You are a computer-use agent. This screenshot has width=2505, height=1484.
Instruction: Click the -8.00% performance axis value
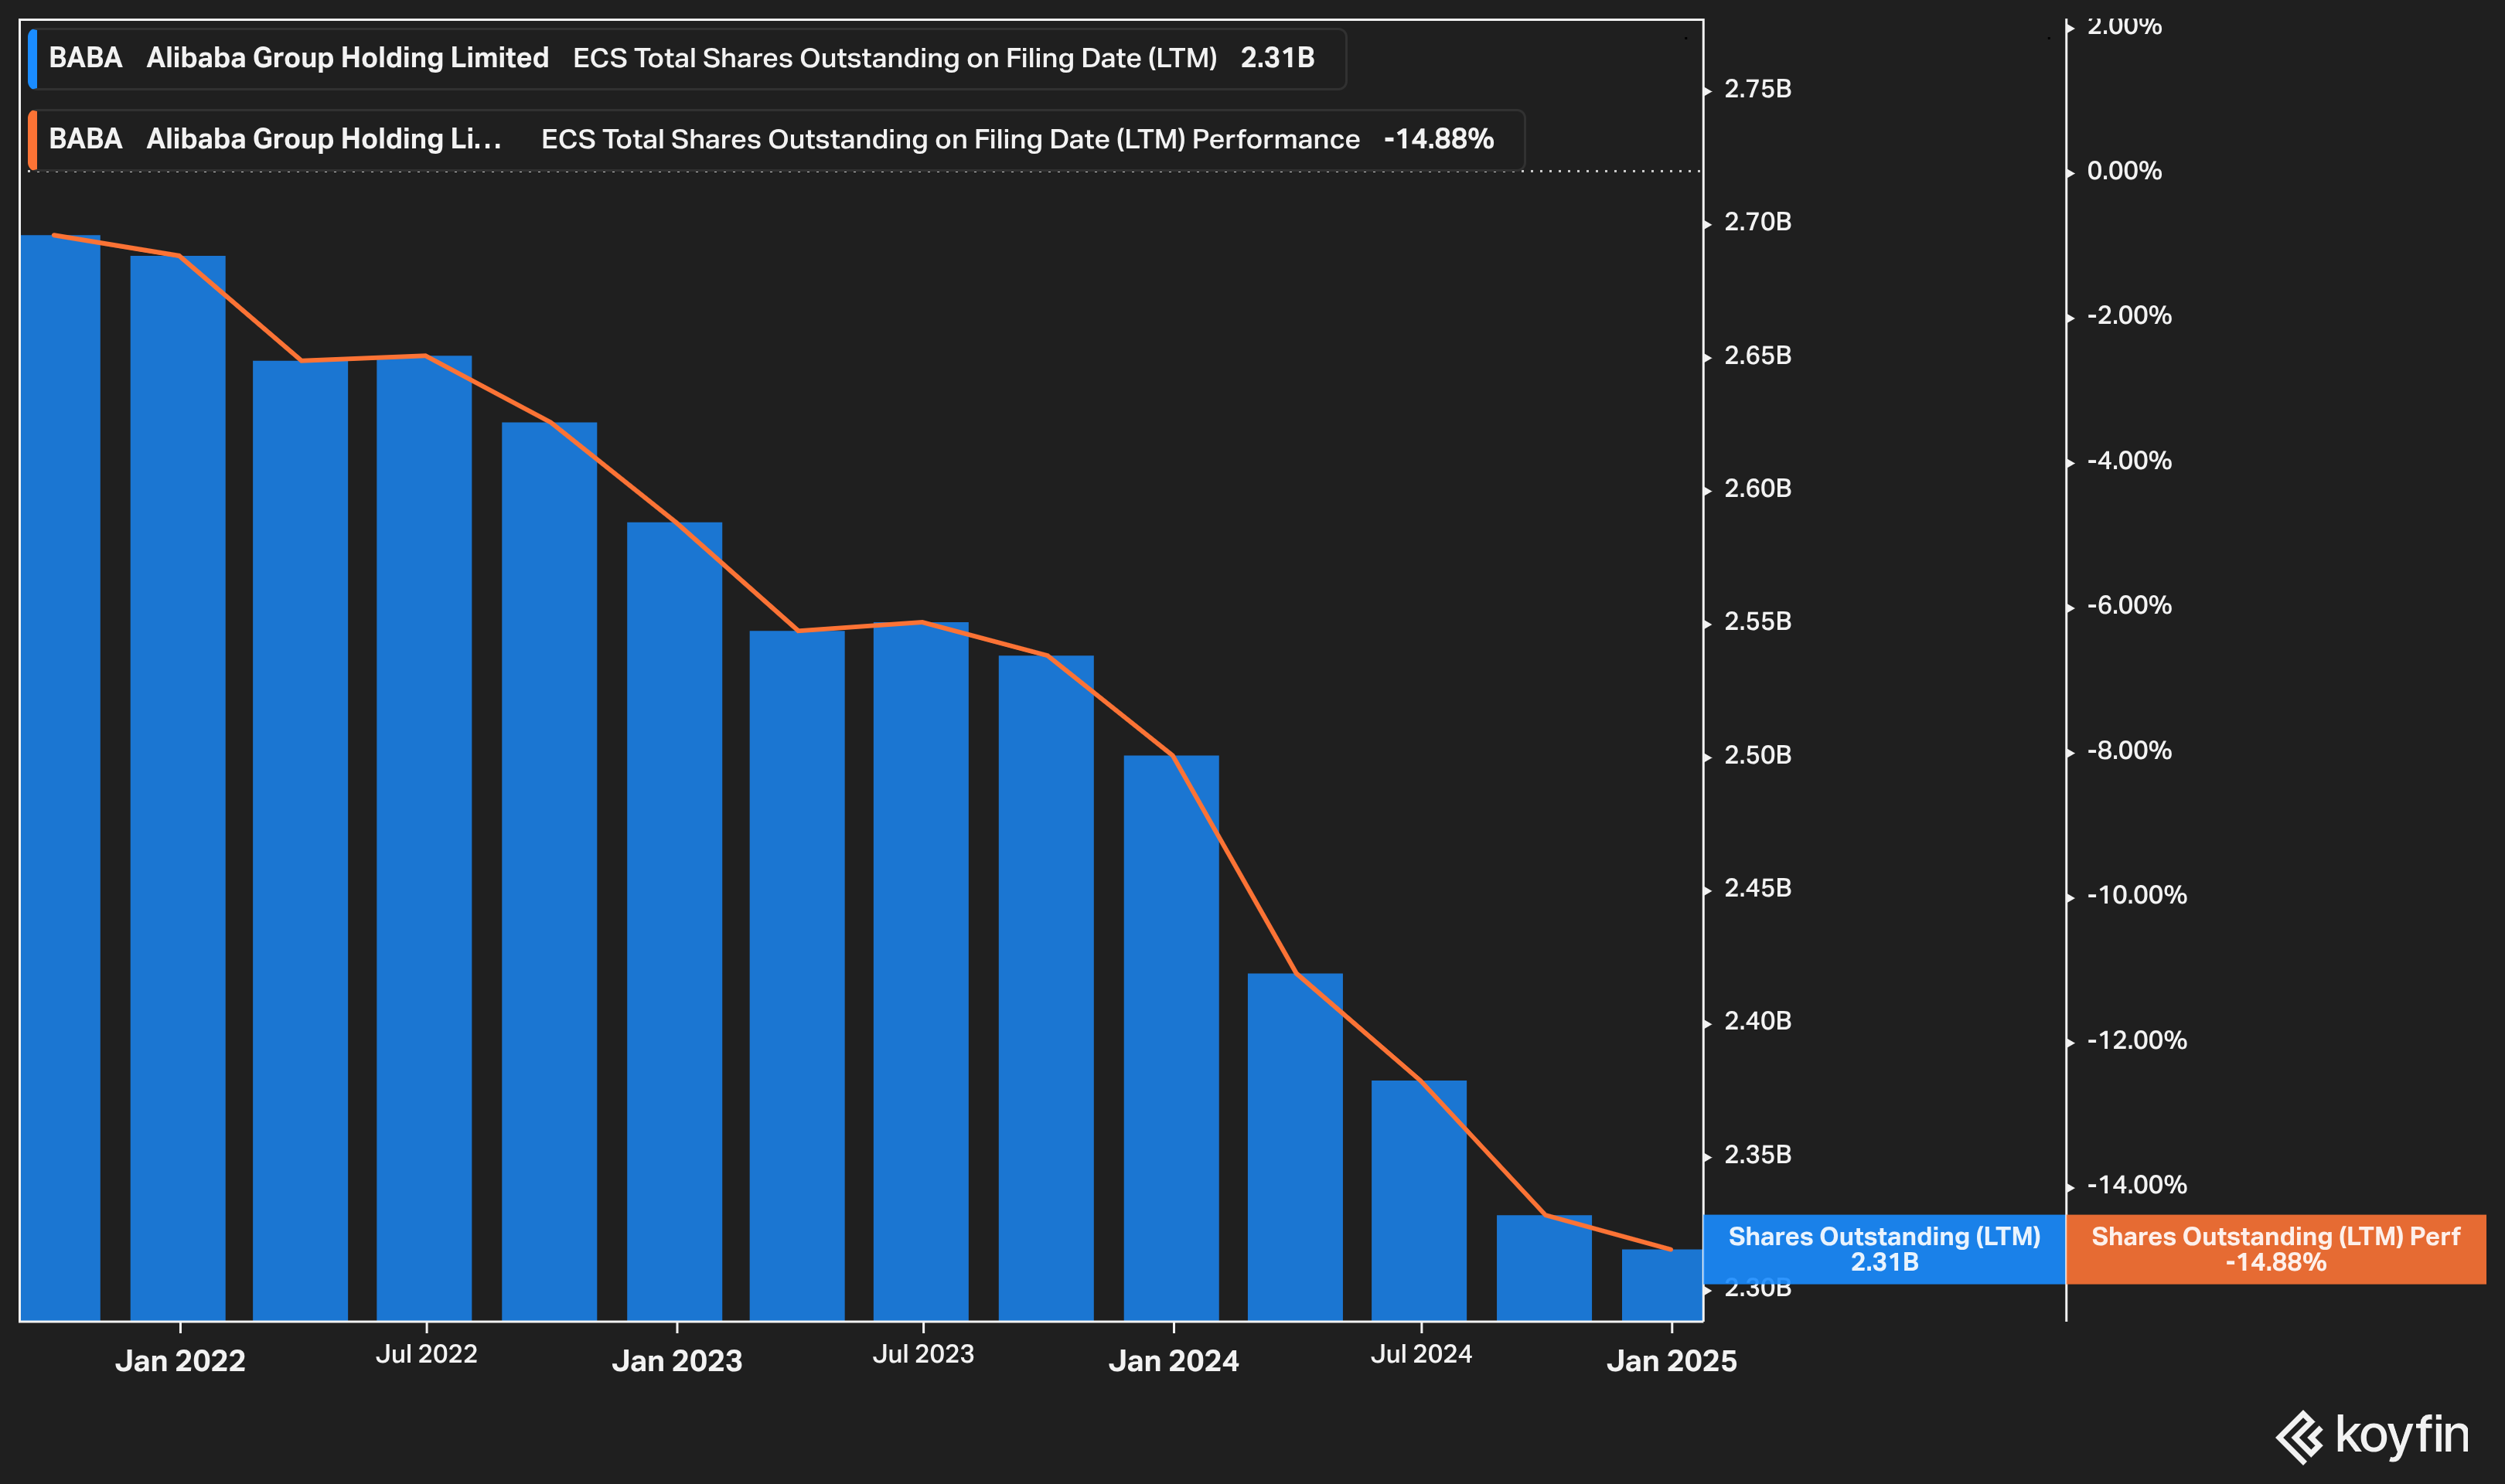click(2129, 751)
